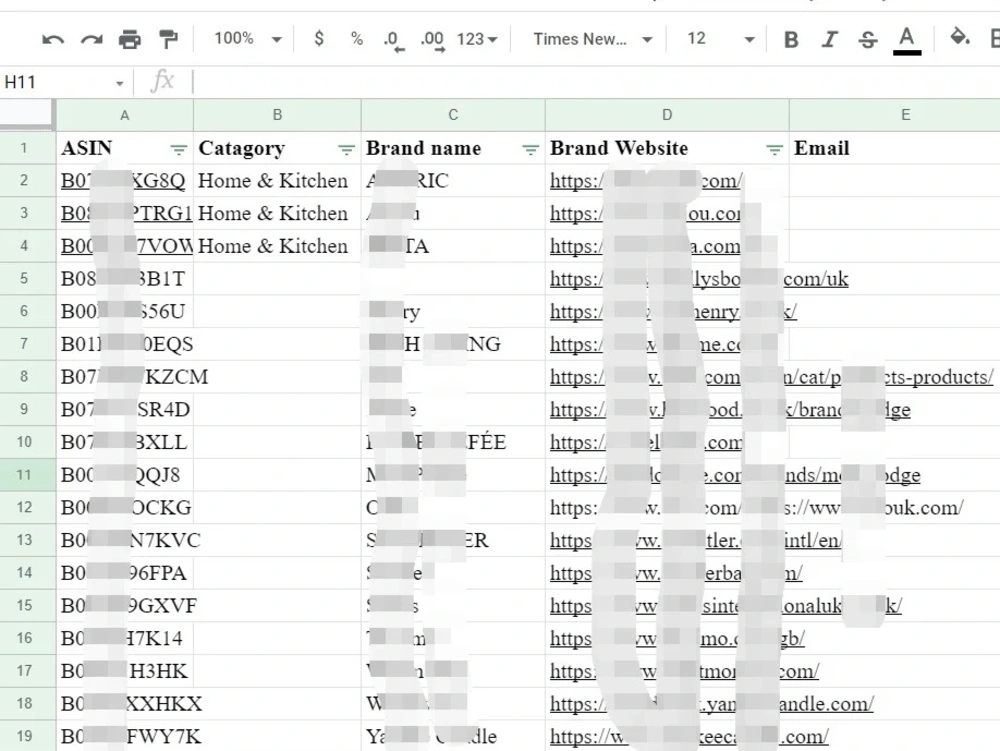Select column A header
Viewport: 1000px width, 751px height.
coord(125,115)
